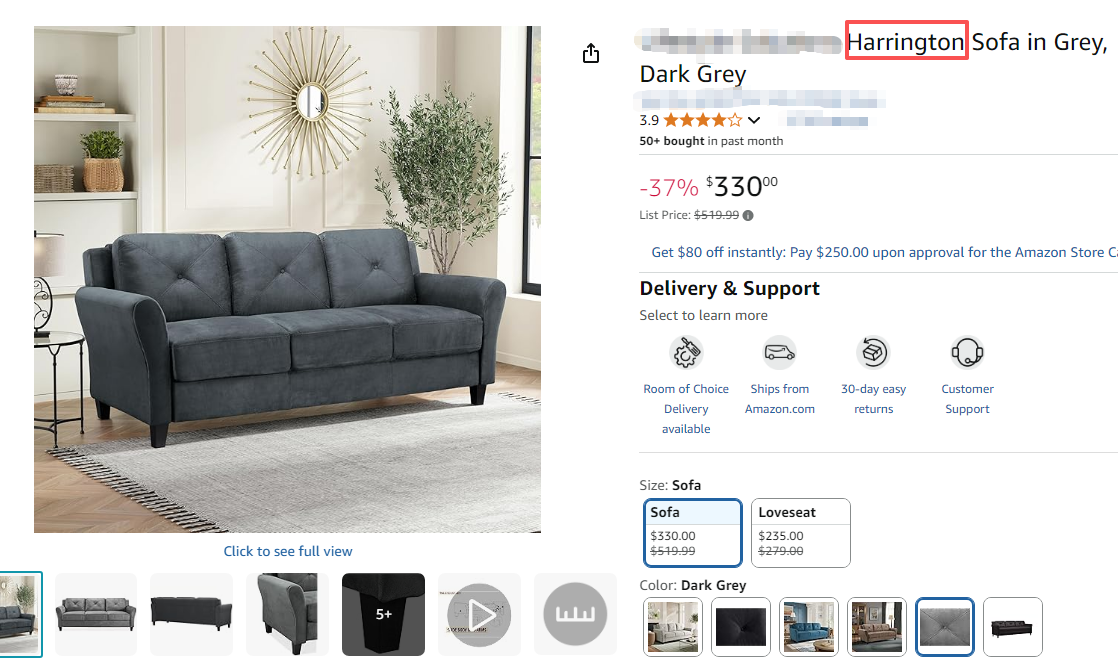Pick the brown sofa color swatch
The height and width of the screenshot is (658, 1118).
click(877, 627)
